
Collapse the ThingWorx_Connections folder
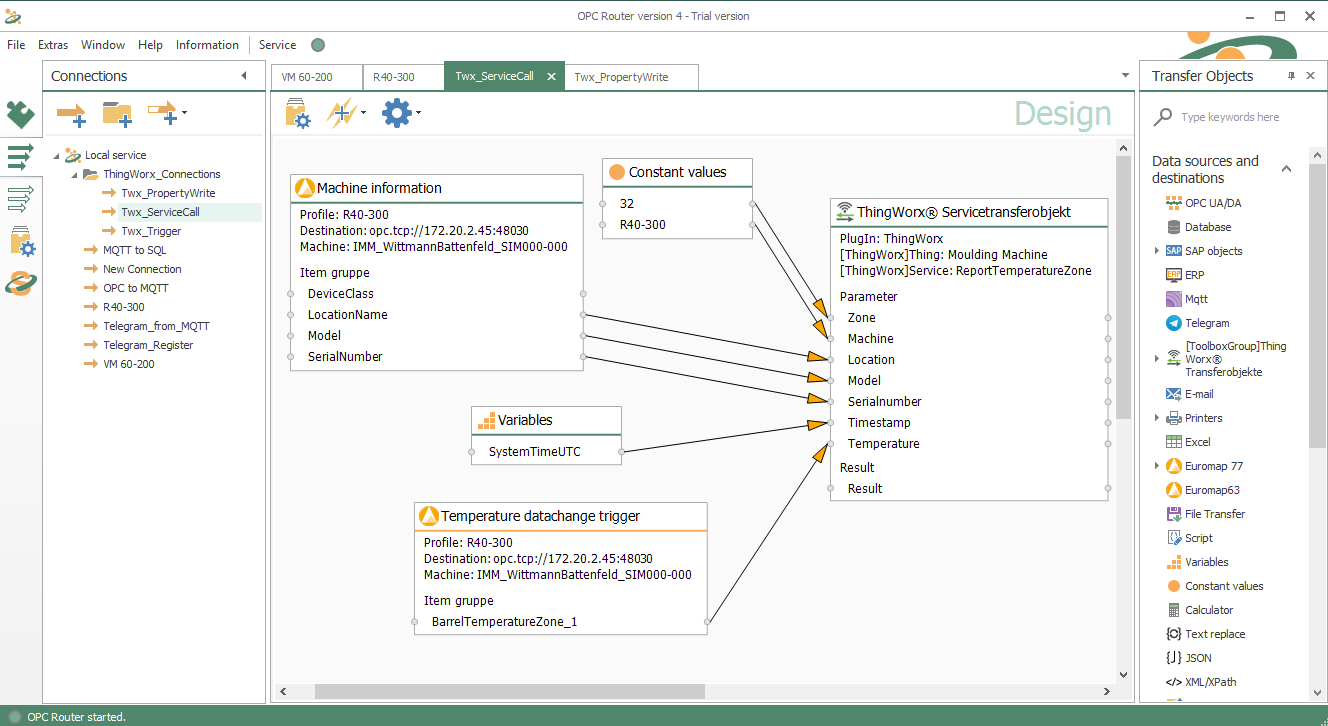coord(77,174)
